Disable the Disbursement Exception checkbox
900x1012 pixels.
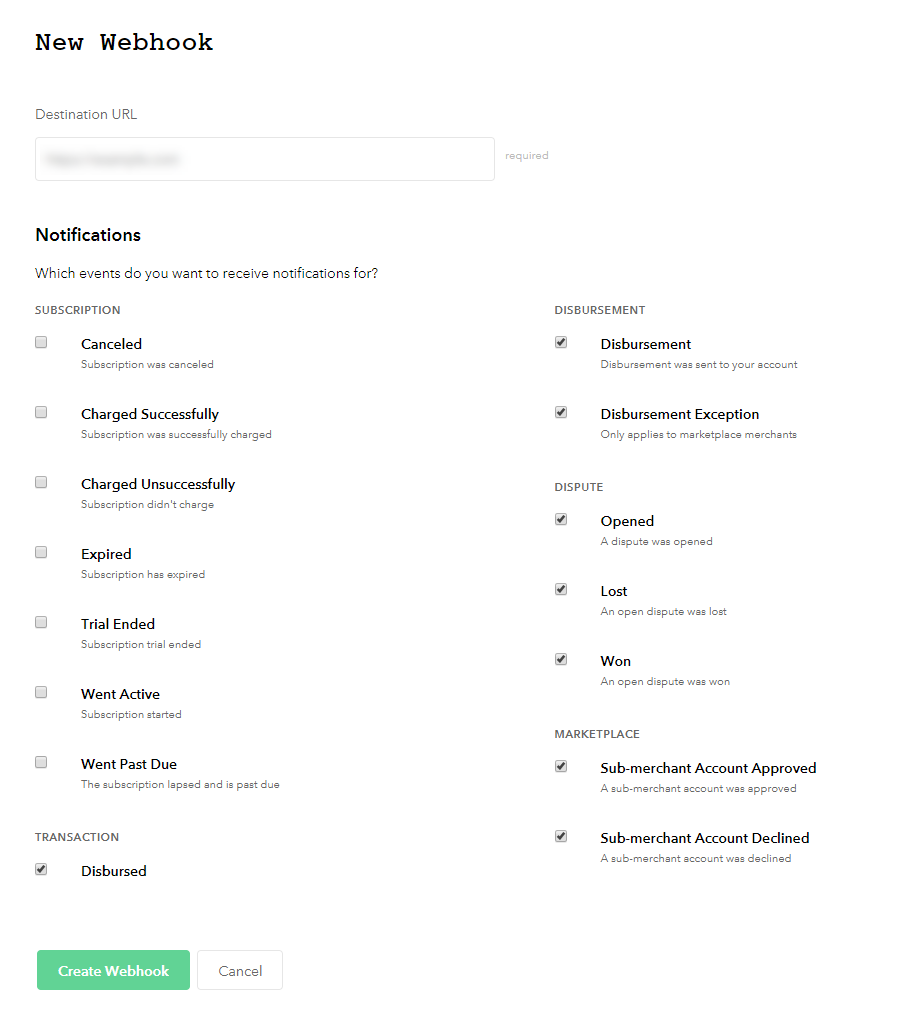tap(561, 412)
